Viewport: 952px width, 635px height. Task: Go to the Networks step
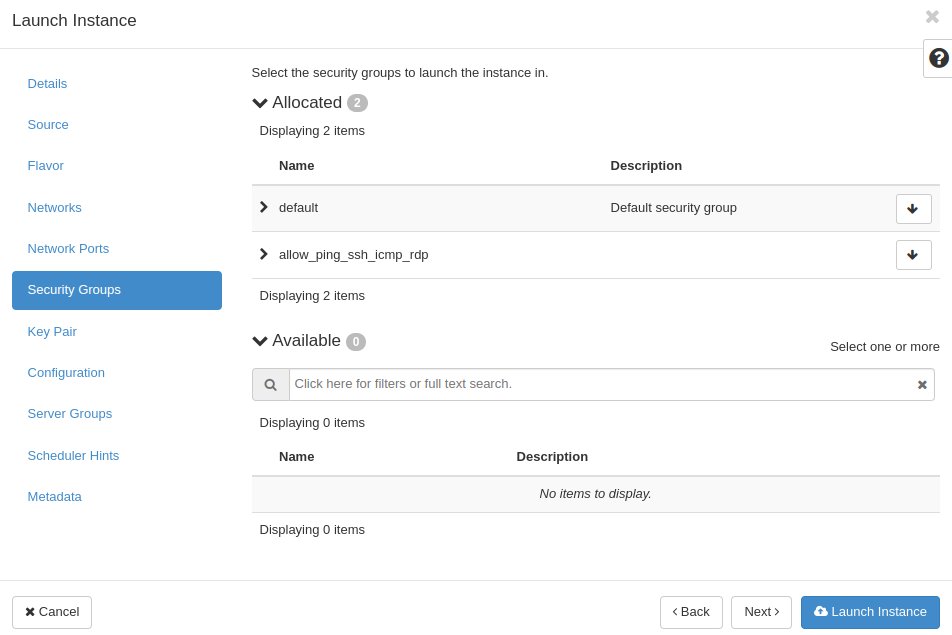[55, 208]
